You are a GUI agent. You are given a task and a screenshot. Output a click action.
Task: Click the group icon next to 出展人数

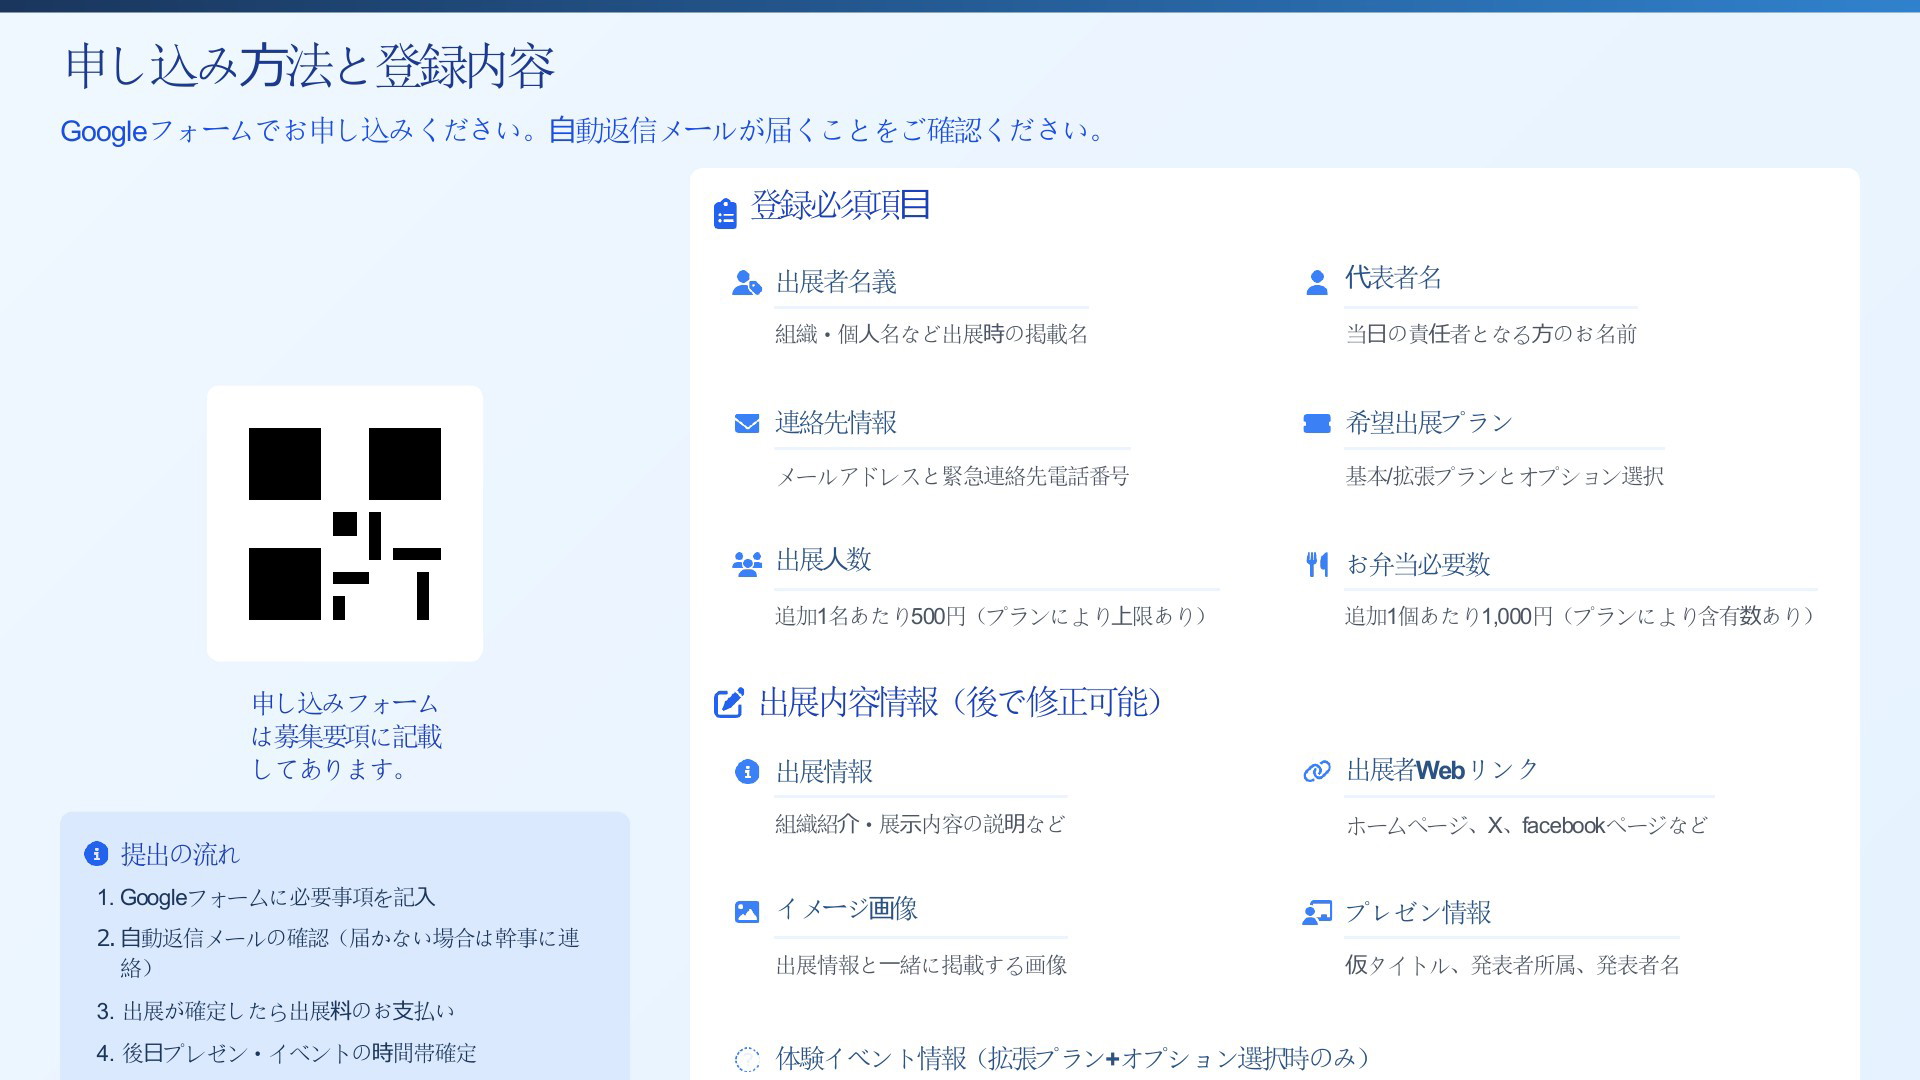747,565
